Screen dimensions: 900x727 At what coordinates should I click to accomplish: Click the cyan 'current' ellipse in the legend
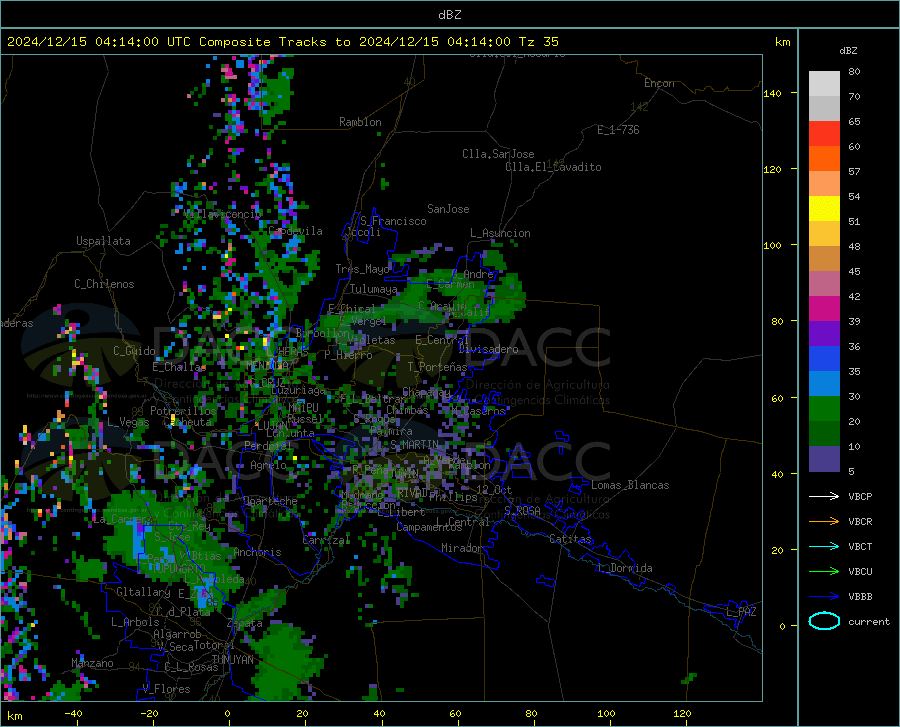click(824, 621)
